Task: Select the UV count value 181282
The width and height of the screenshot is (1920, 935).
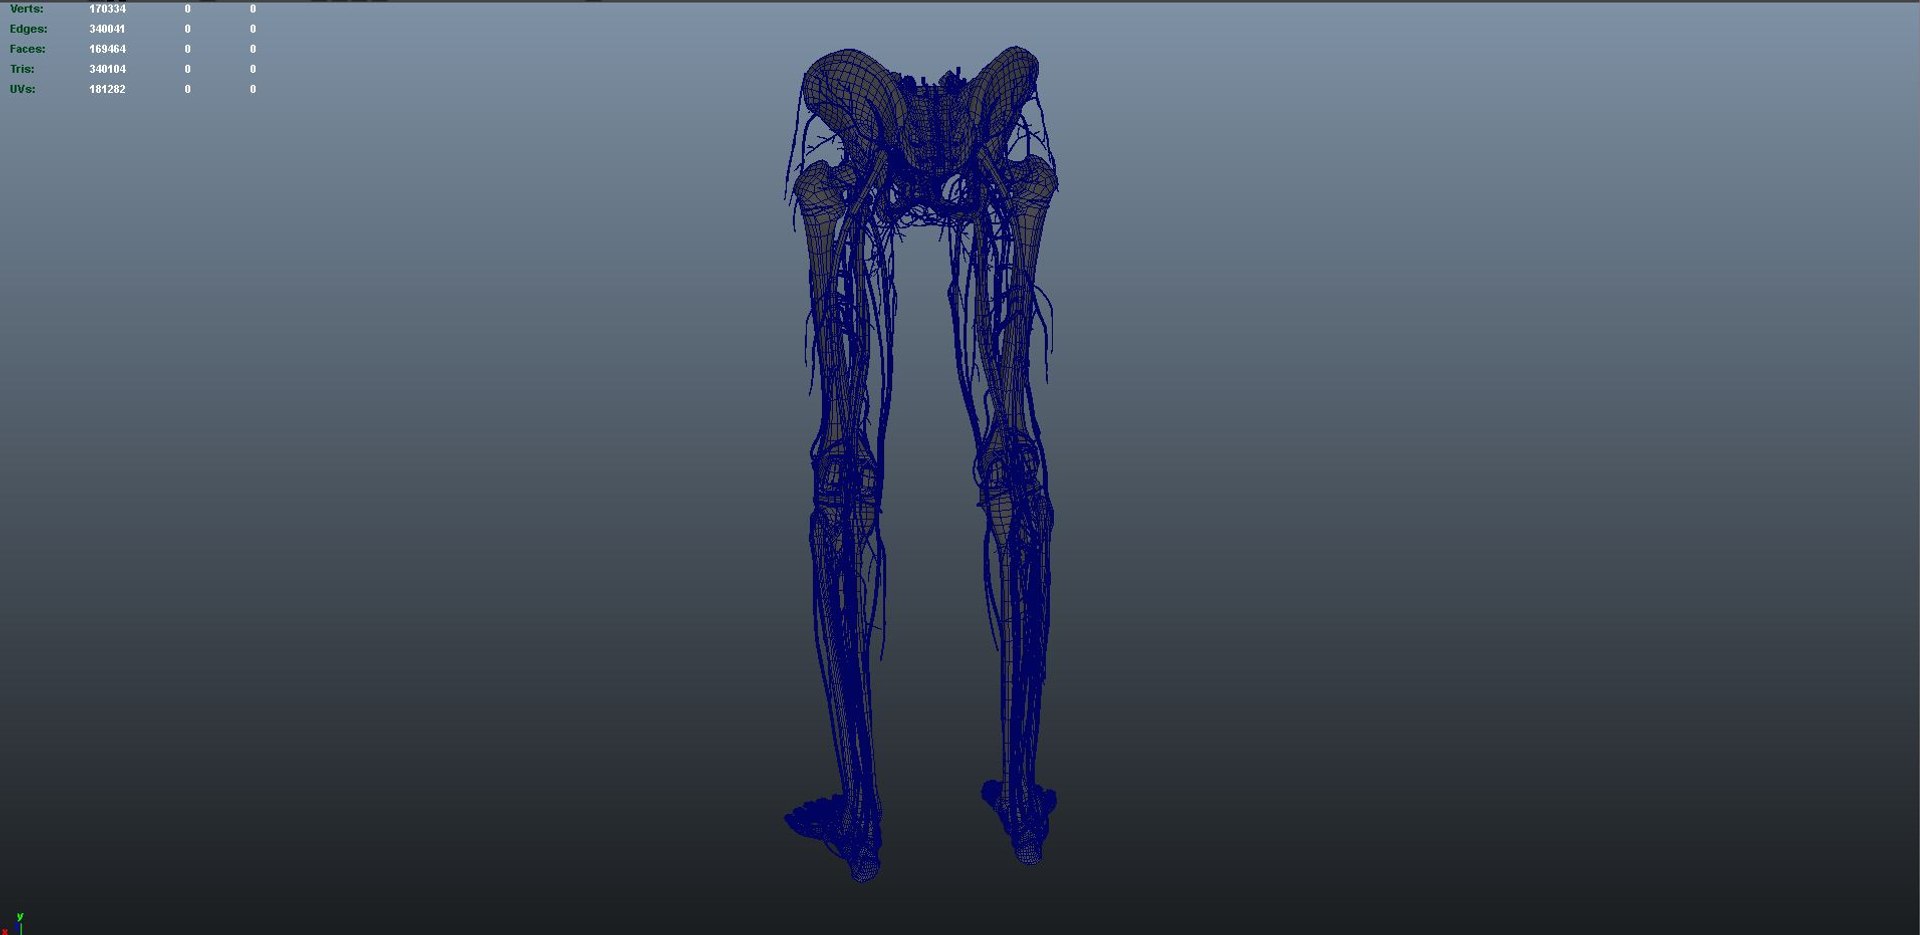Action: click(107, 89)
